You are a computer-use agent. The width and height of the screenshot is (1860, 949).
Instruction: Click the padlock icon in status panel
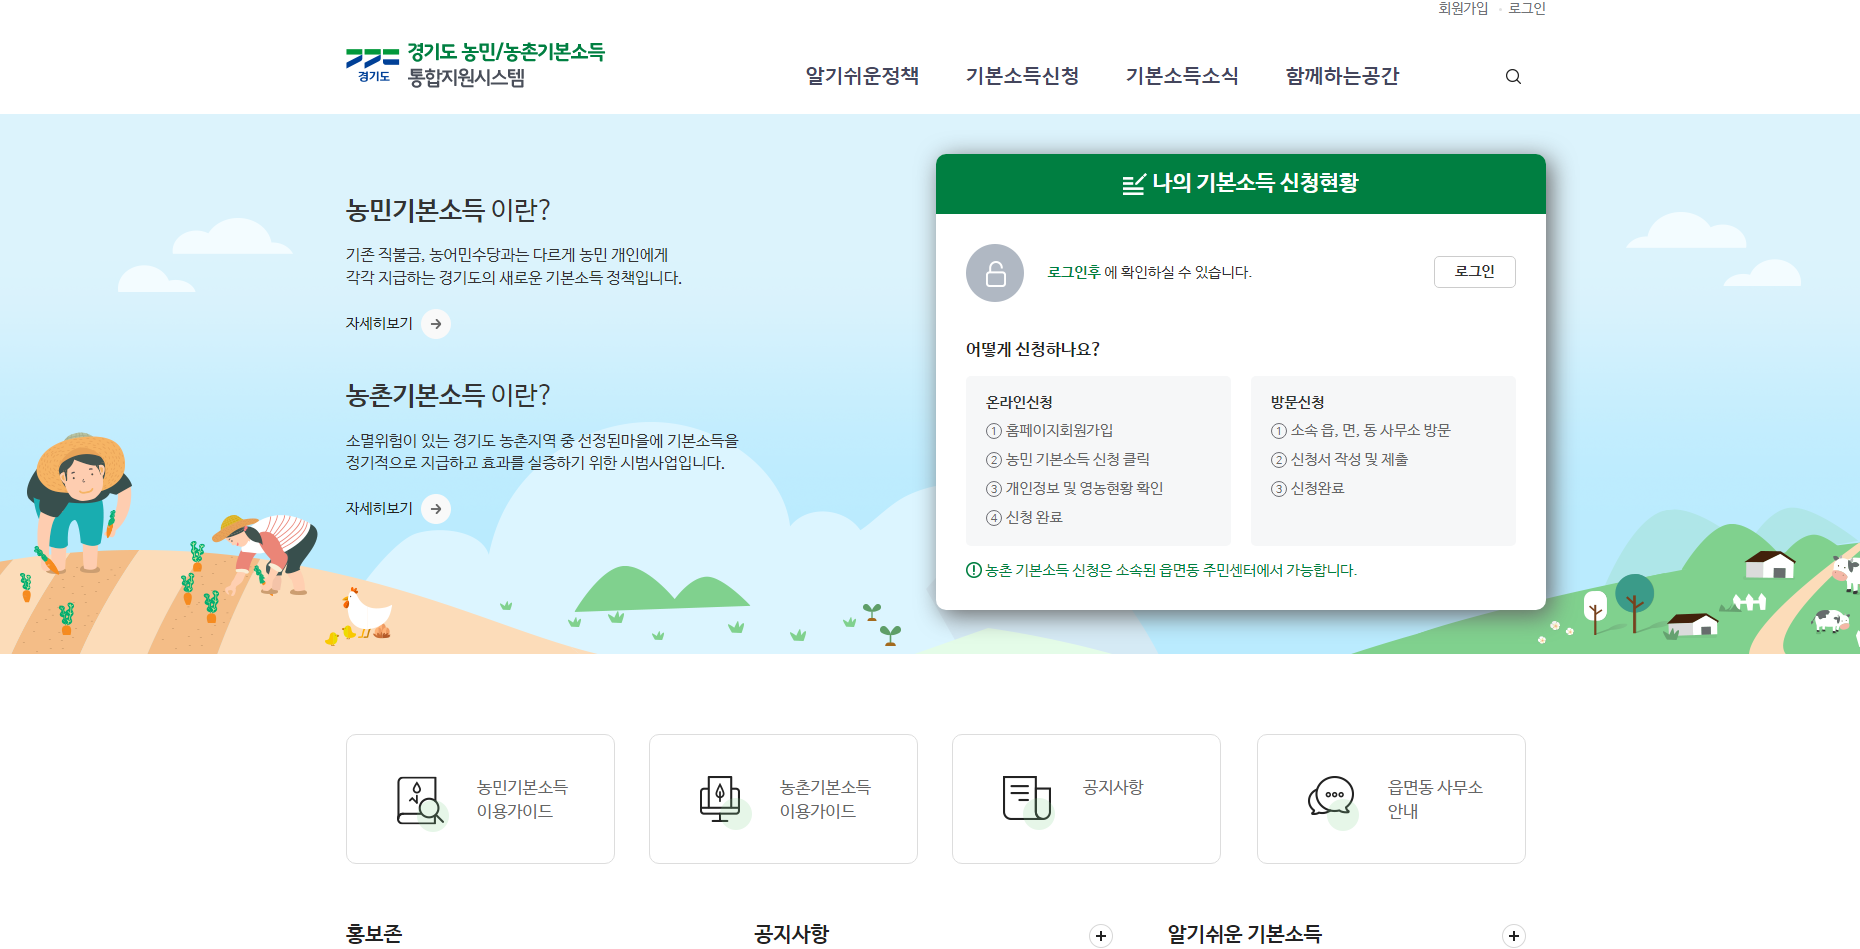pyautogui.click(x=995, y=273)
